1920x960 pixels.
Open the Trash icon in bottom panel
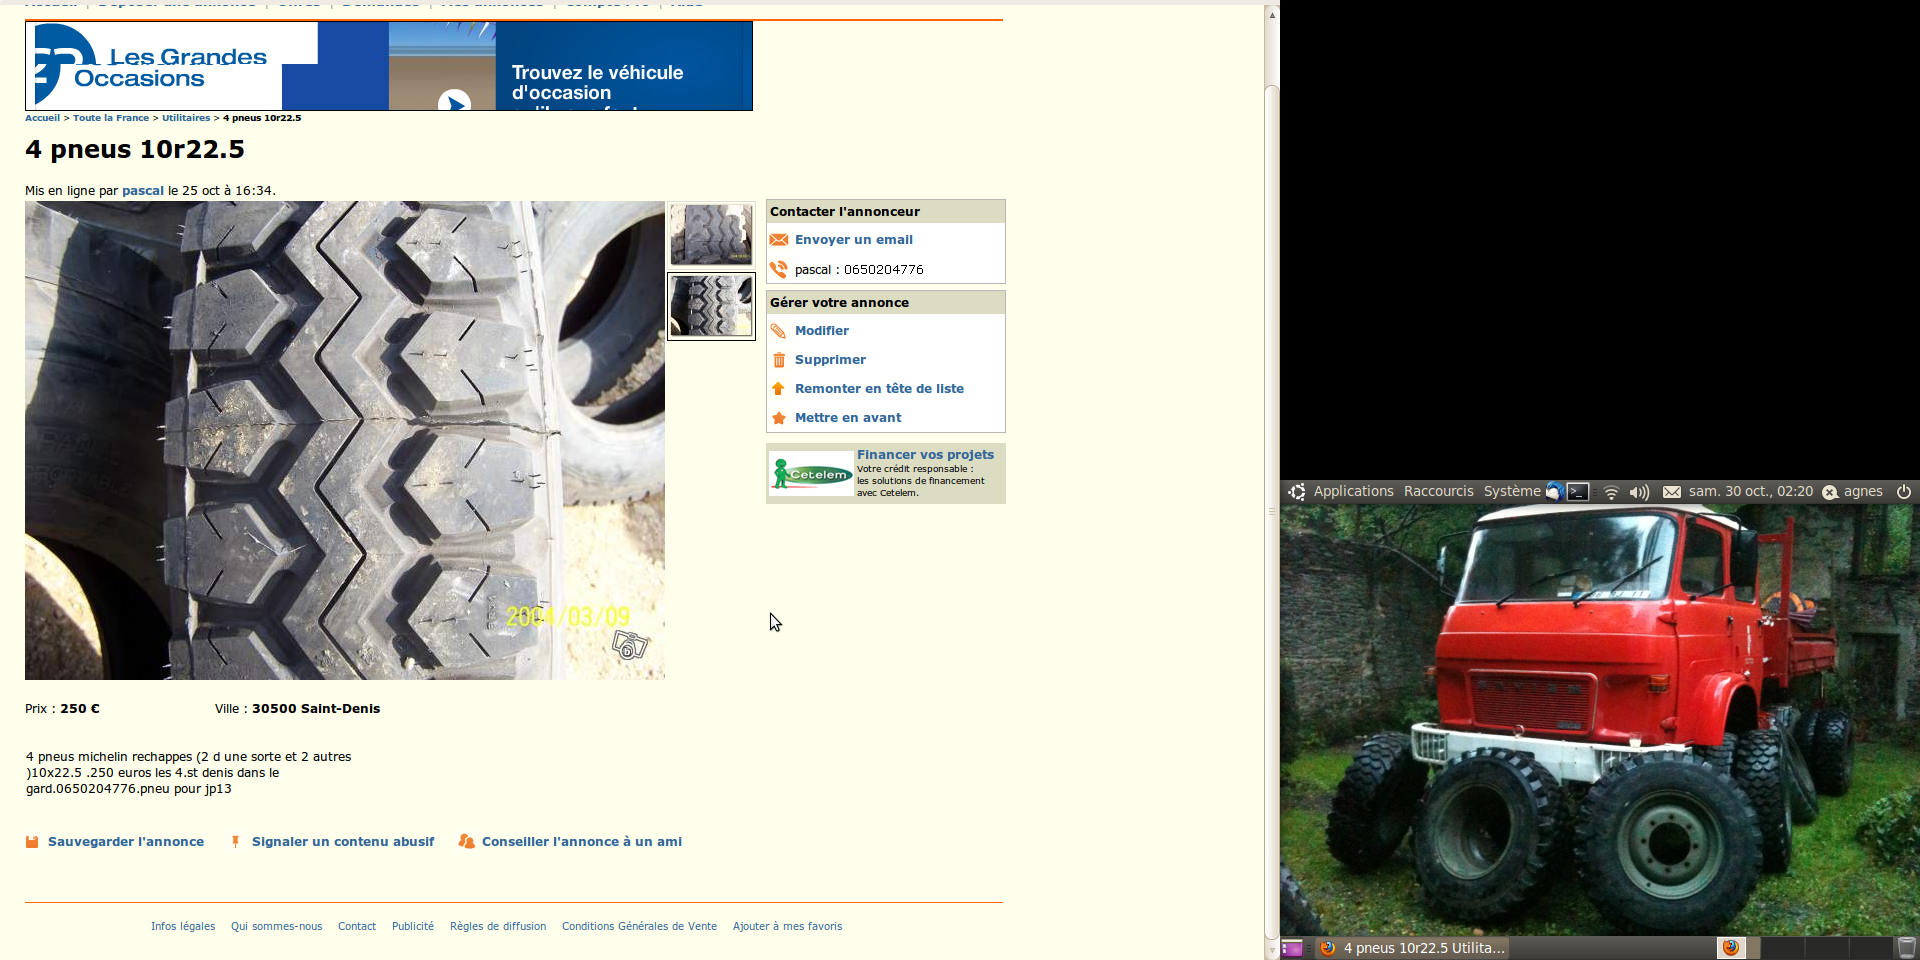(1907, 948)
